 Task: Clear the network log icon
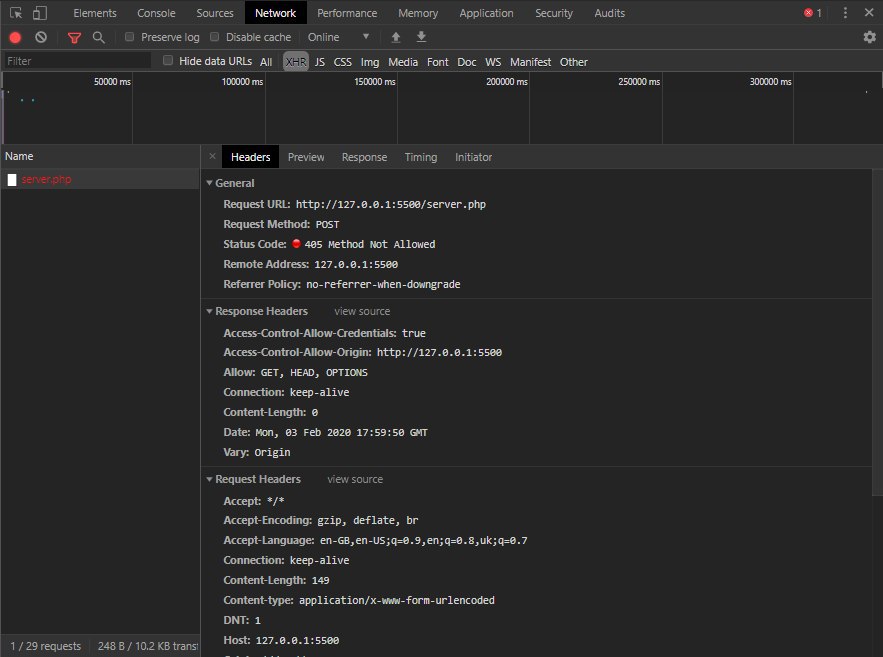[41, 37]
